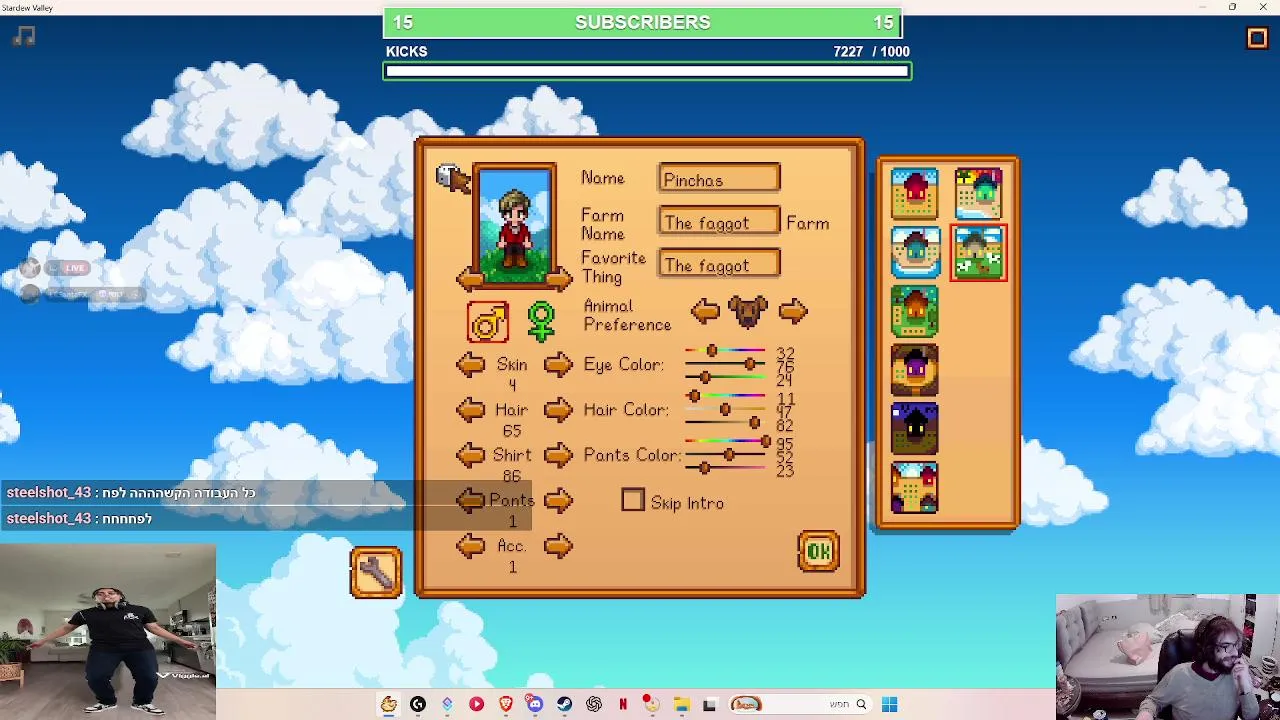Adjust the Eye Color brightness slider (24)

[x=726, y=378]
